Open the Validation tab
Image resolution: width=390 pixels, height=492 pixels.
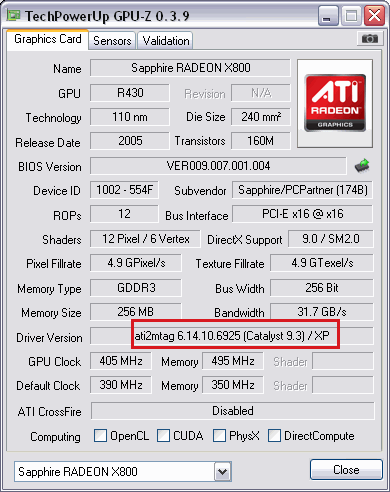(166, 41)
